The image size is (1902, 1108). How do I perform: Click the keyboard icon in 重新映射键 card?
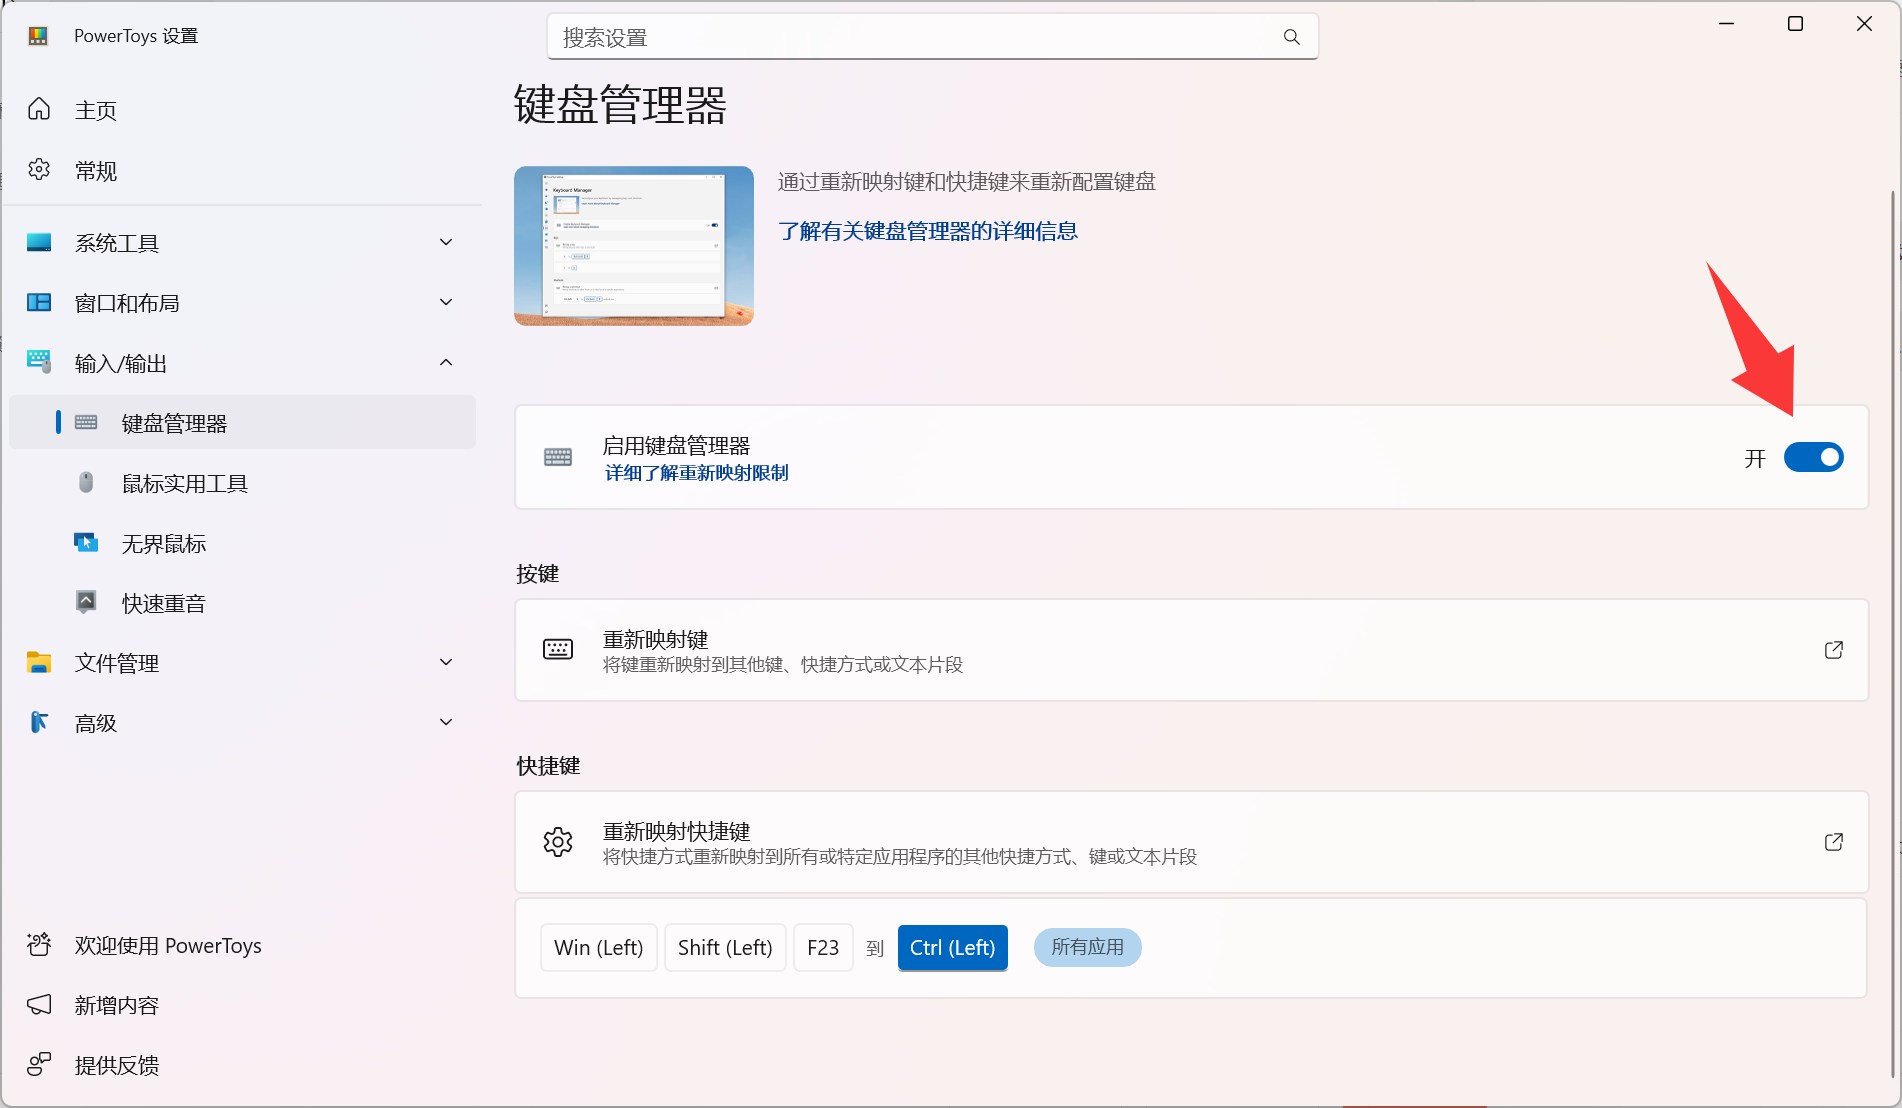click(x=558, y=649)
